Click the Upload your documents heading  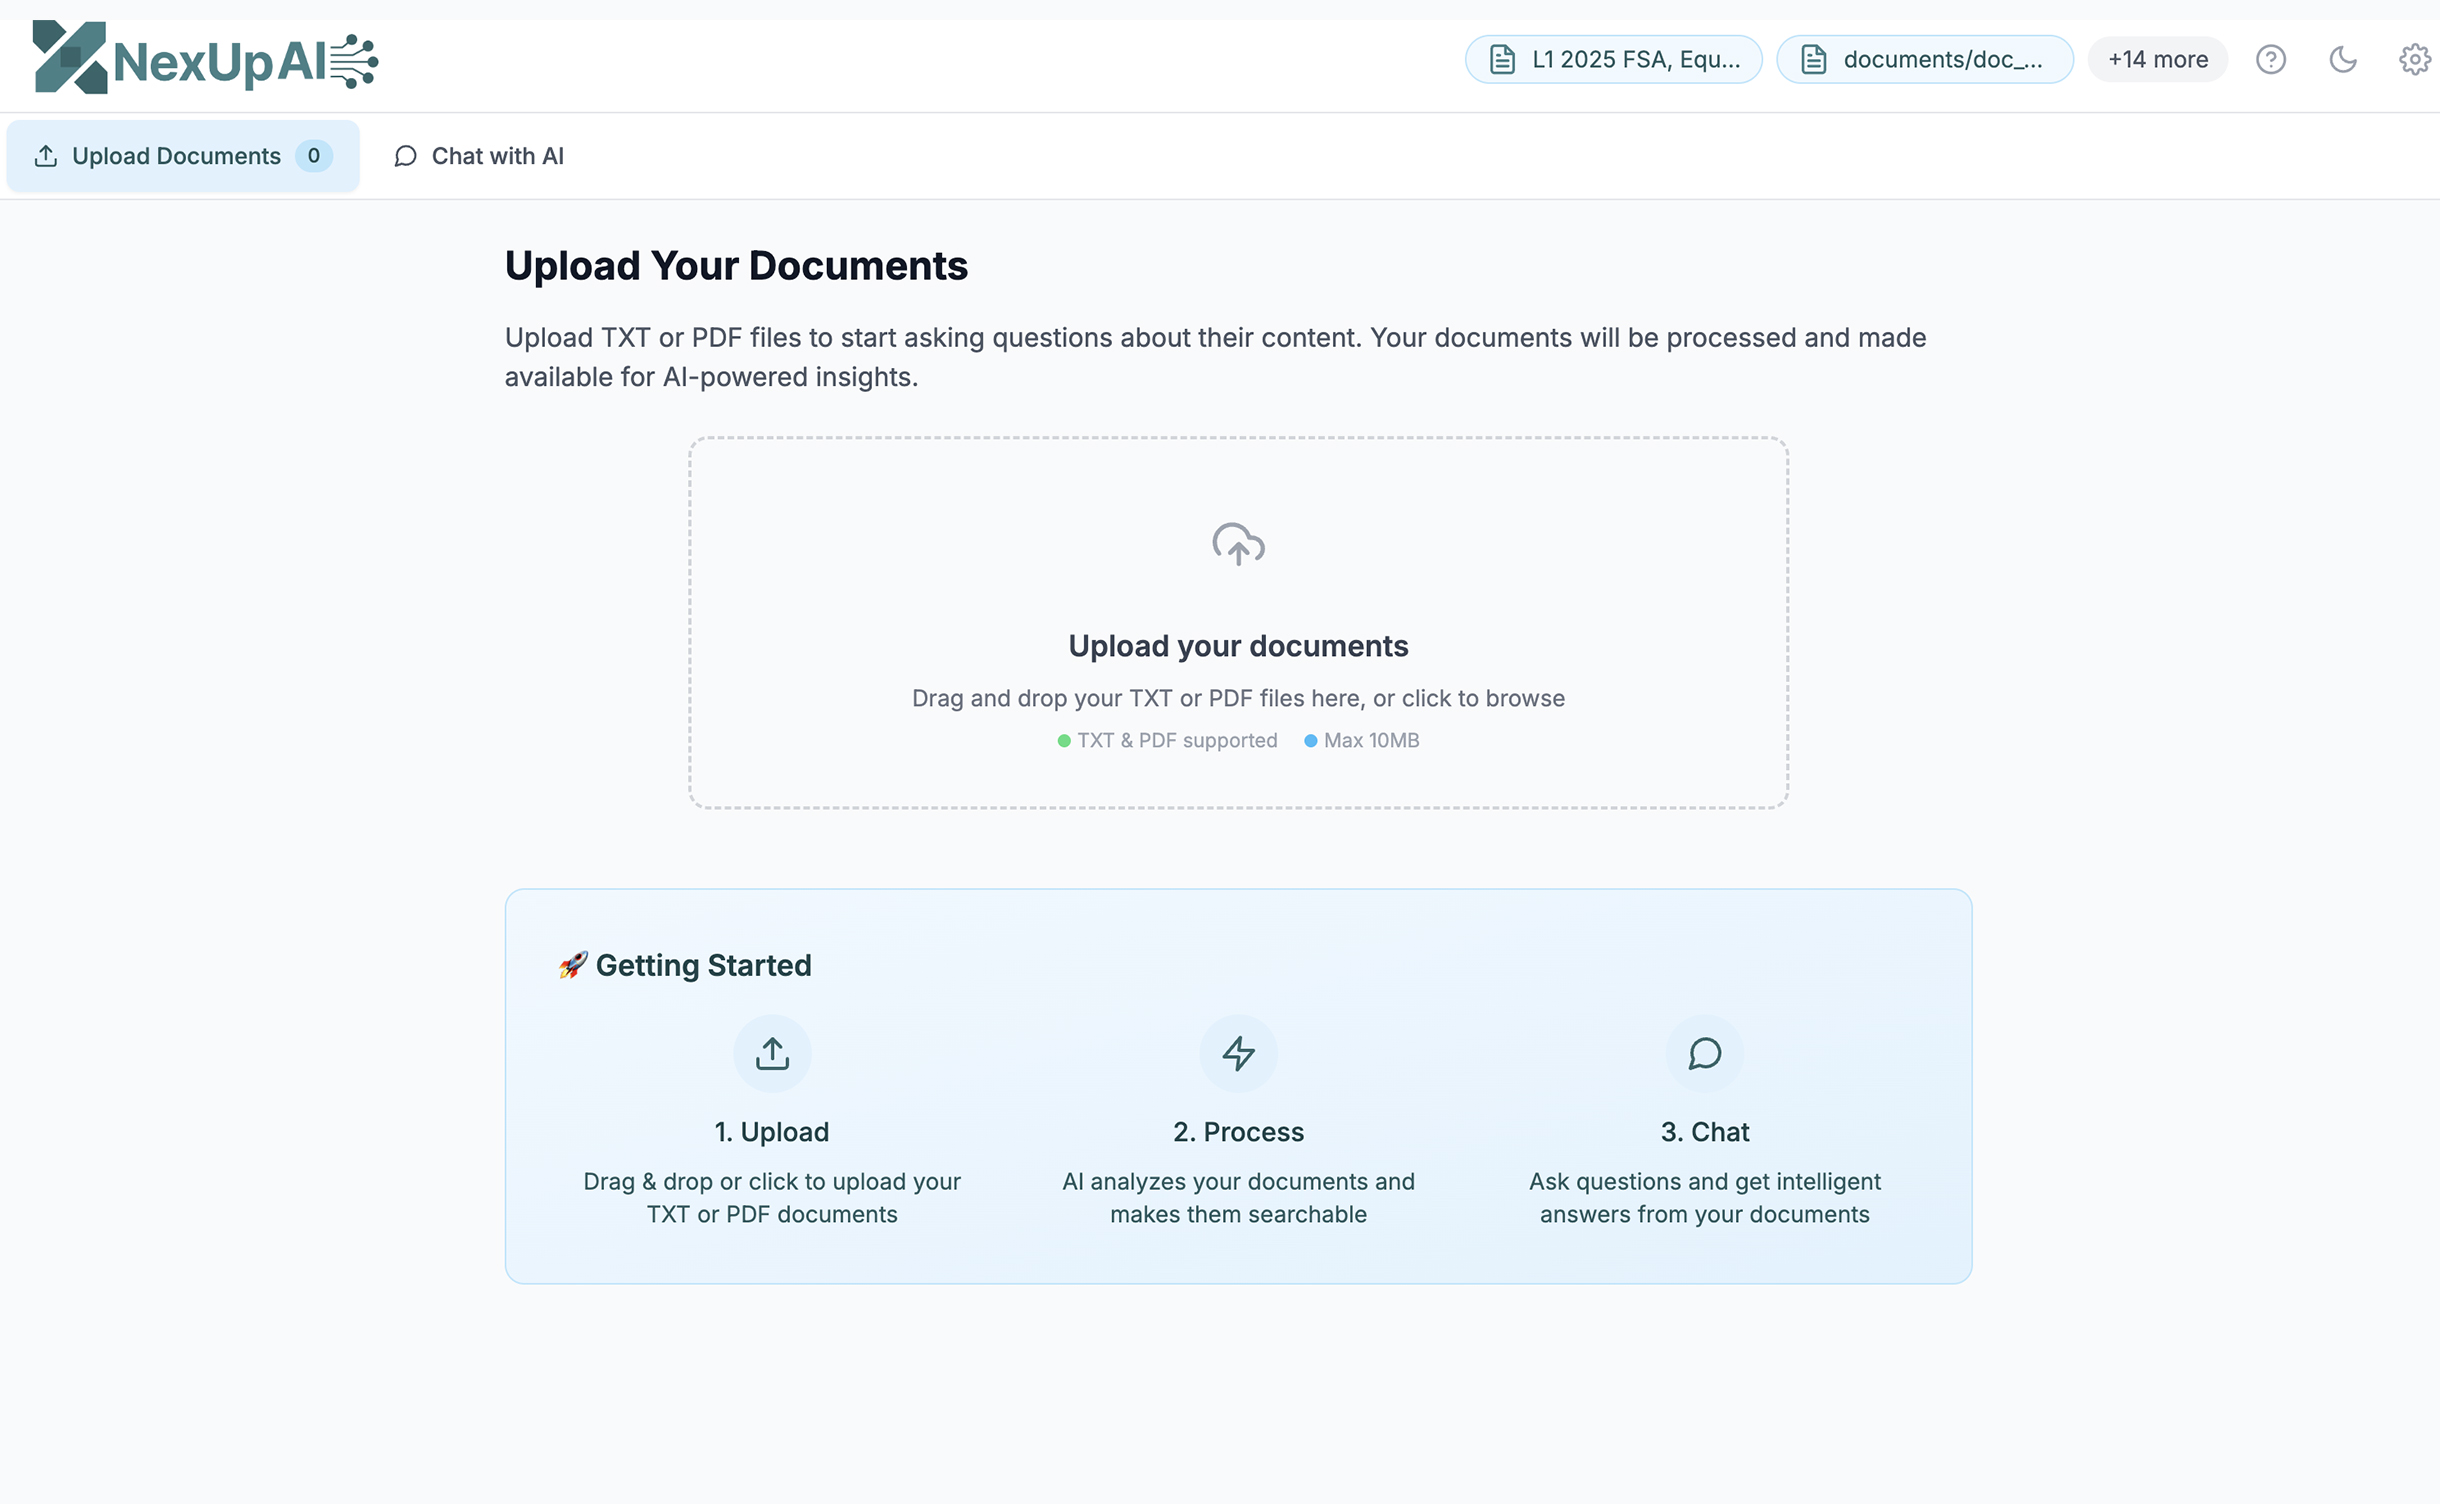pos(1238,646)
